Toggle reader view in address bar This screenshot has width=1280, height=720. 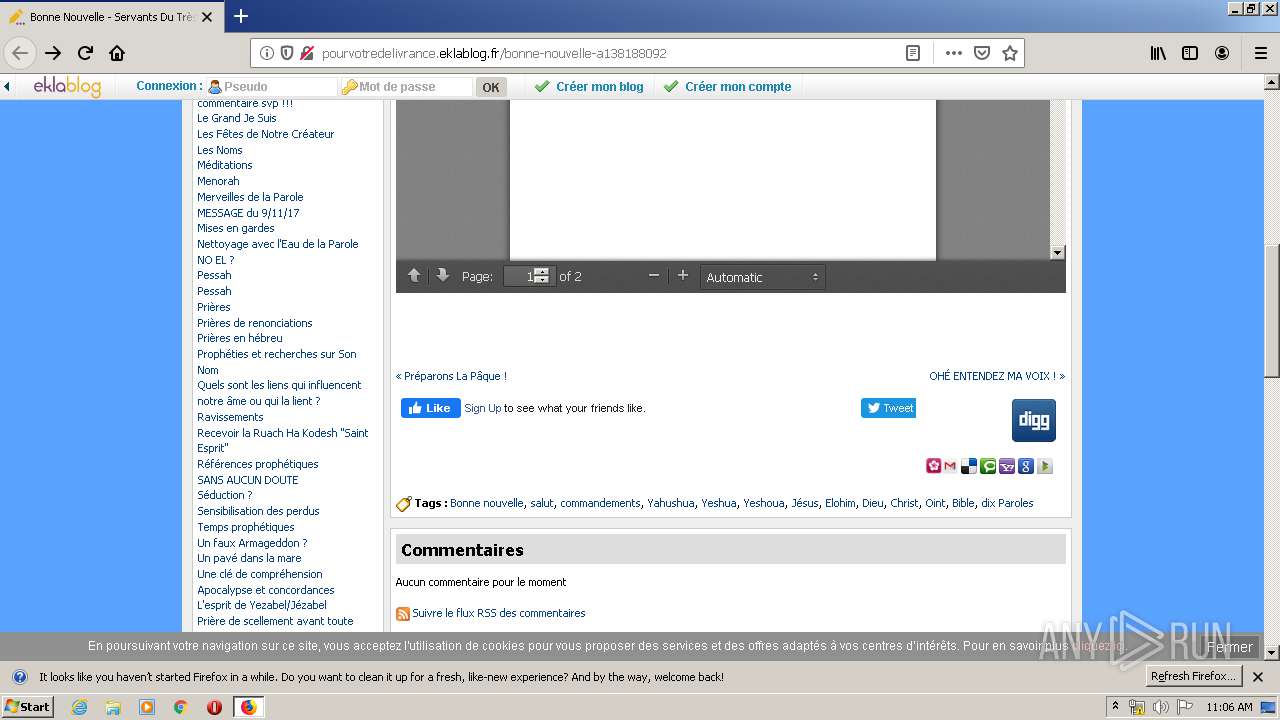pyautogui.click(x=913, y=53)
